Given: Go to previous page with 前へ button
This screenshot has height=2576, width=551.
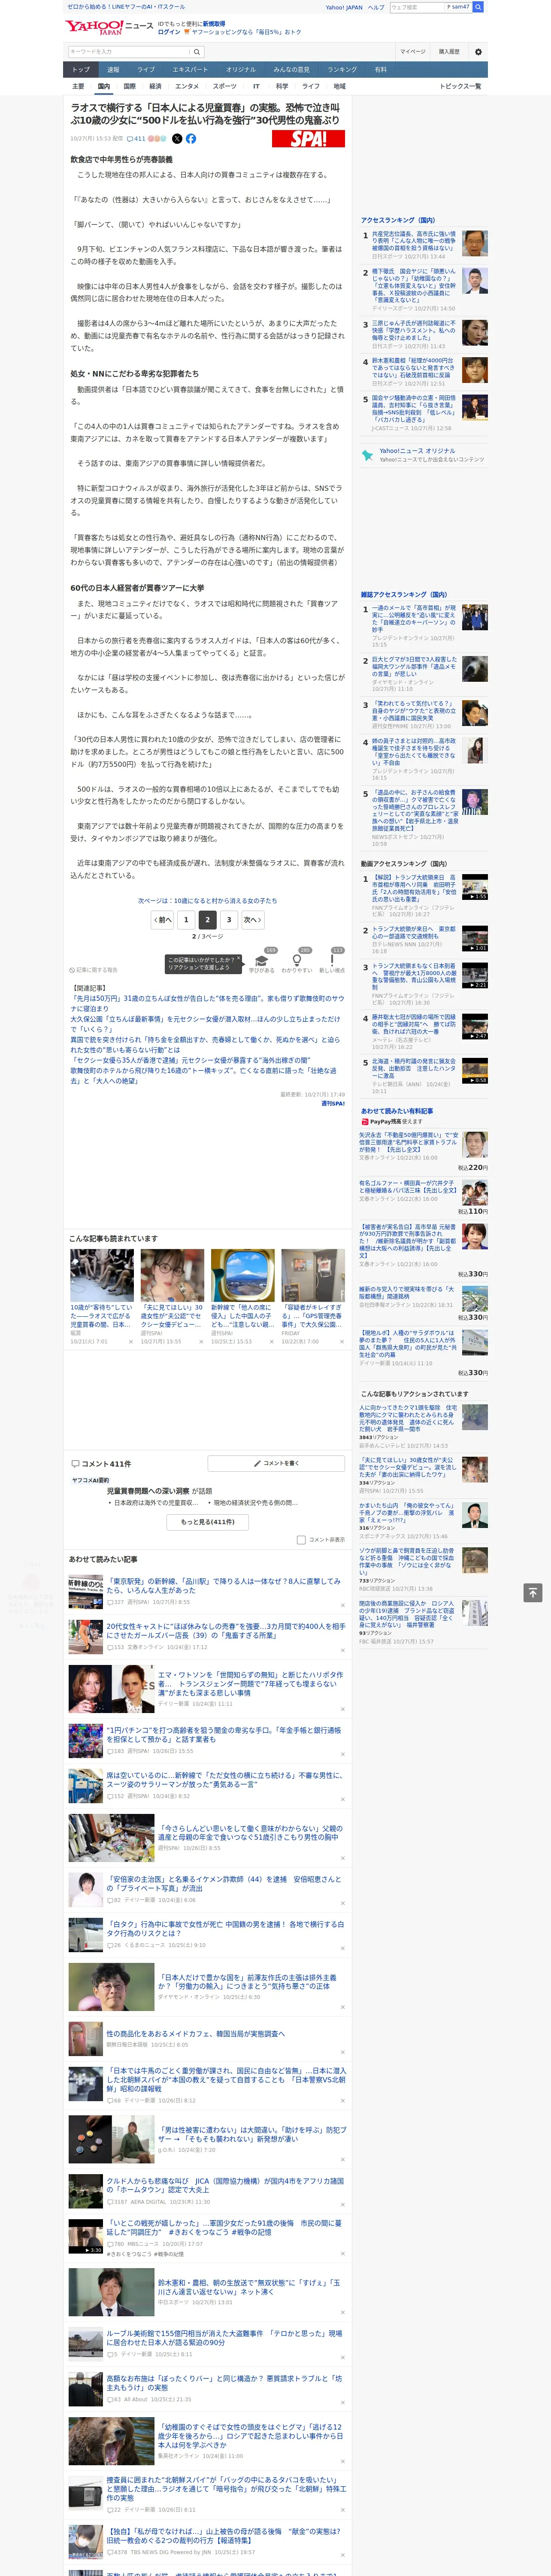Looking at the screenshot, I should [163, 920].
